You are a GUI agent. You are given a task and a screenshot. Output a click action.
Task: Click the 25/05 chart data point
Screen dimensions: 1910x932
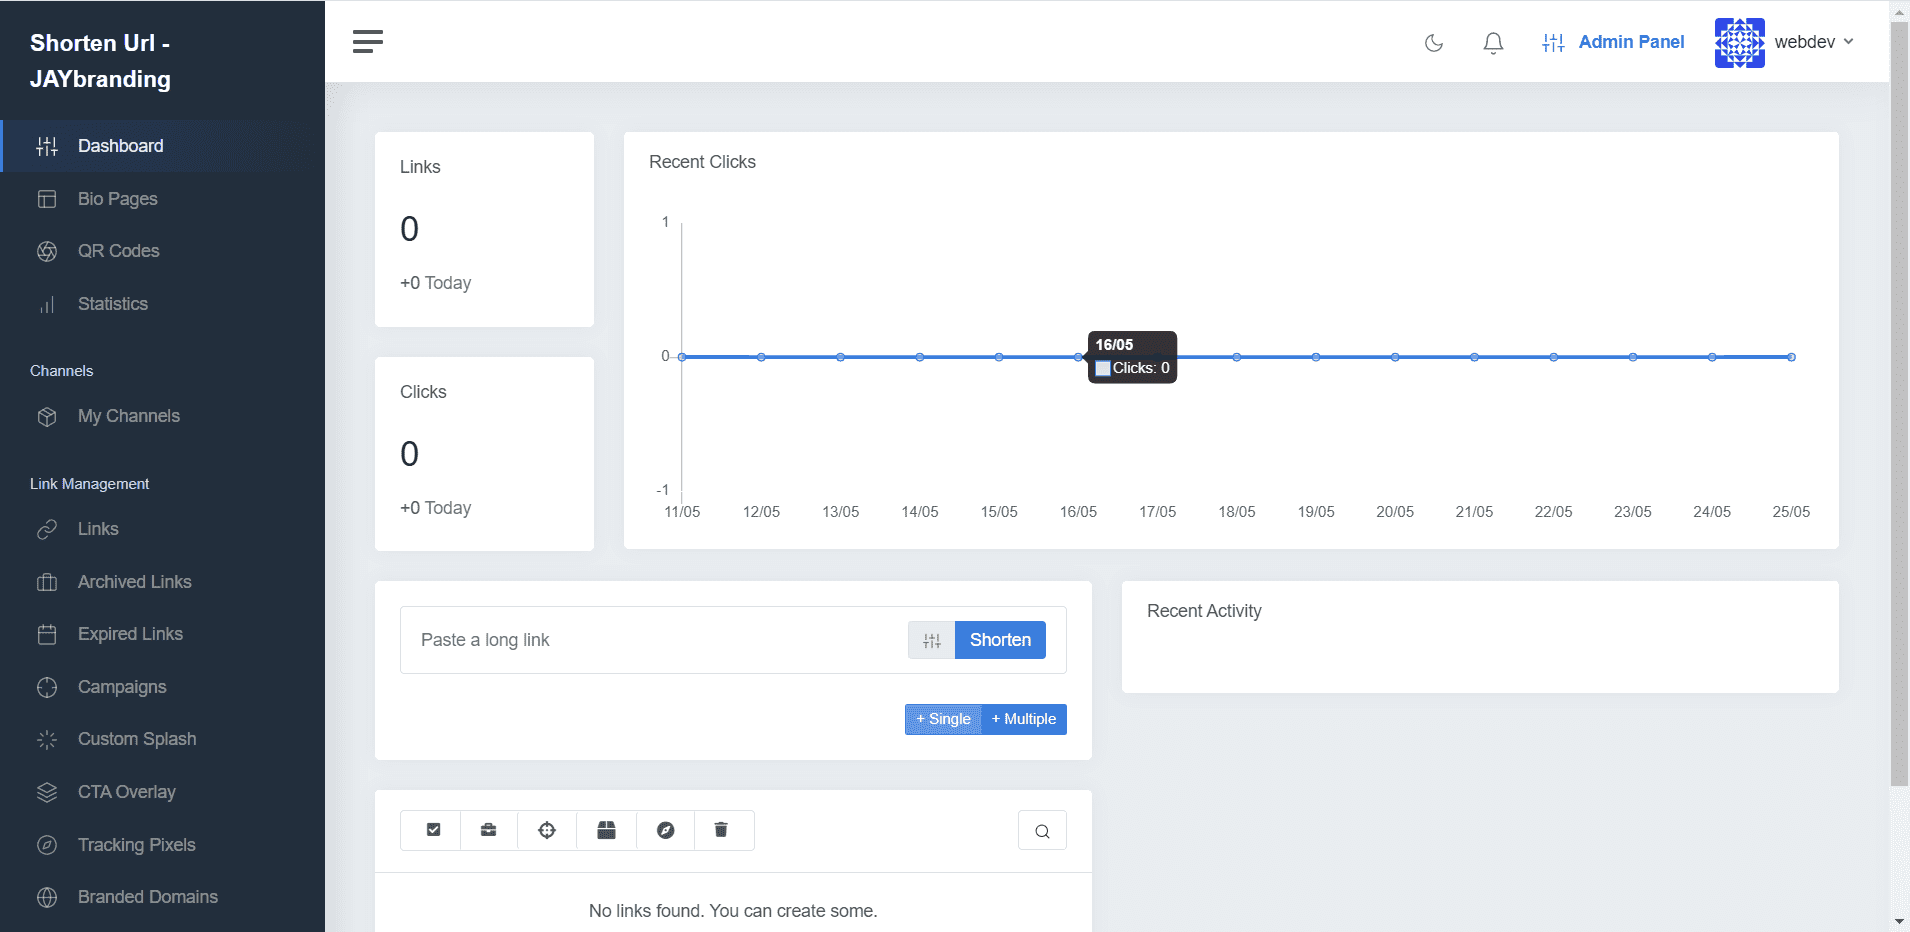[x=1791, y=357]
